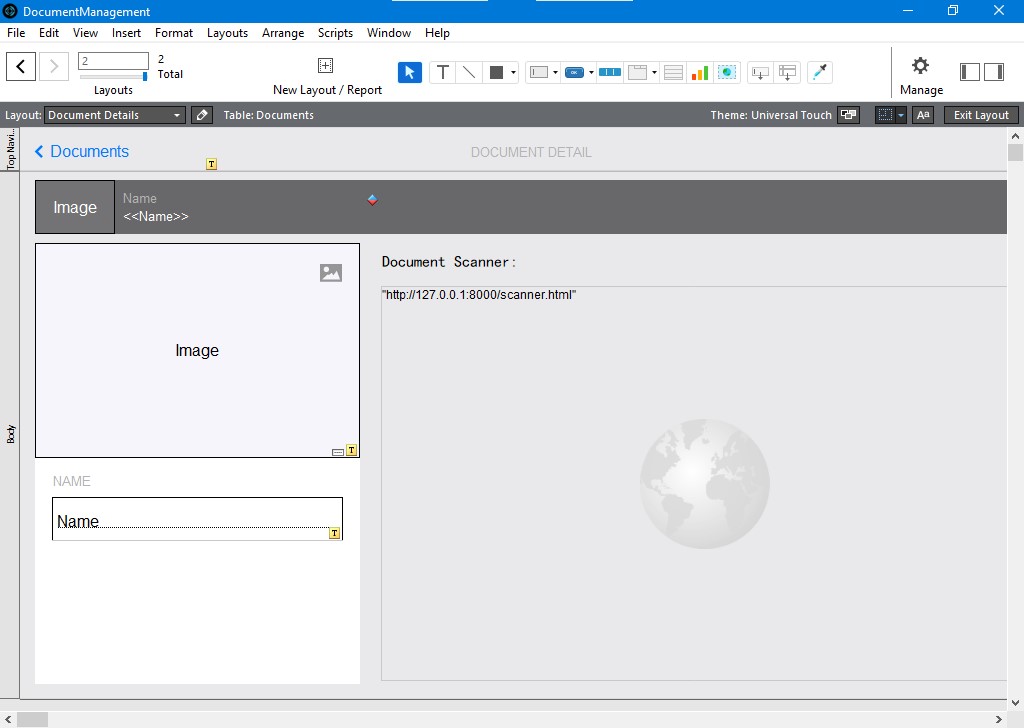The height and width of the screenshot is (728, 1024).
Task: Click the Chart tool icon
Action: (x=699, y=72)
